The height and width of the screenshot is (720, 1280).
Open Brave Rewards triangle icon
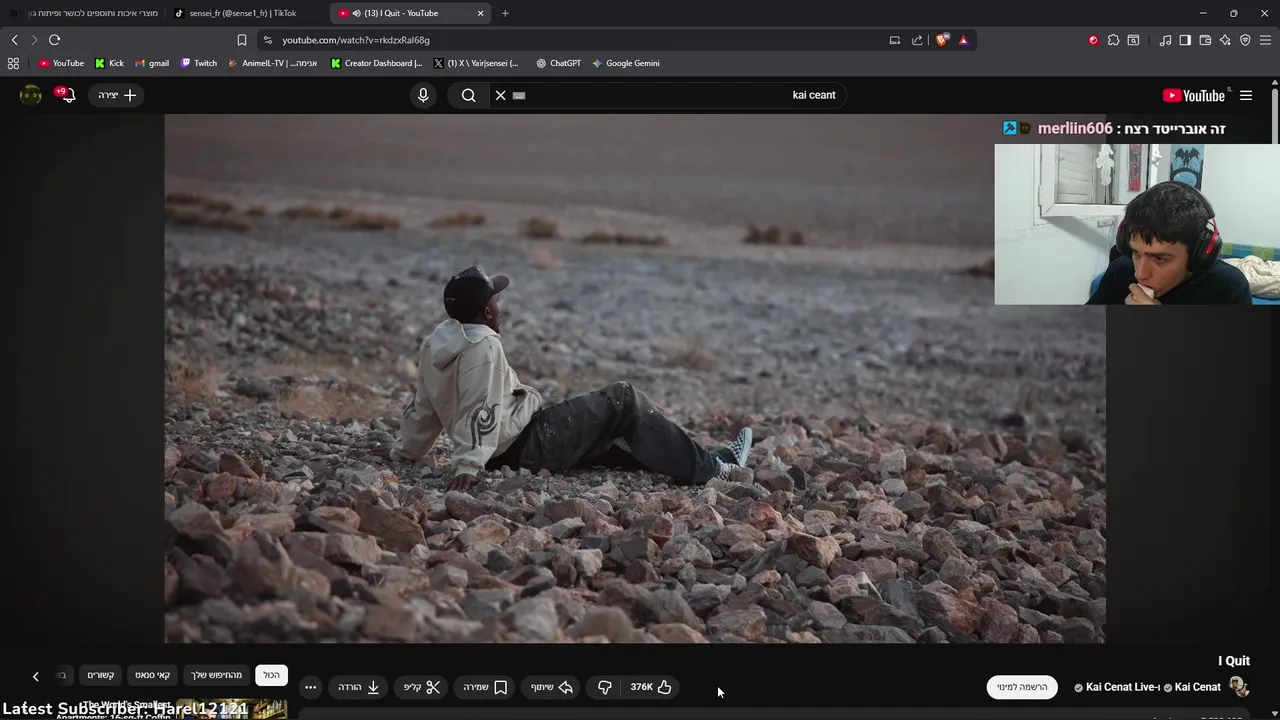coord(963,40)
